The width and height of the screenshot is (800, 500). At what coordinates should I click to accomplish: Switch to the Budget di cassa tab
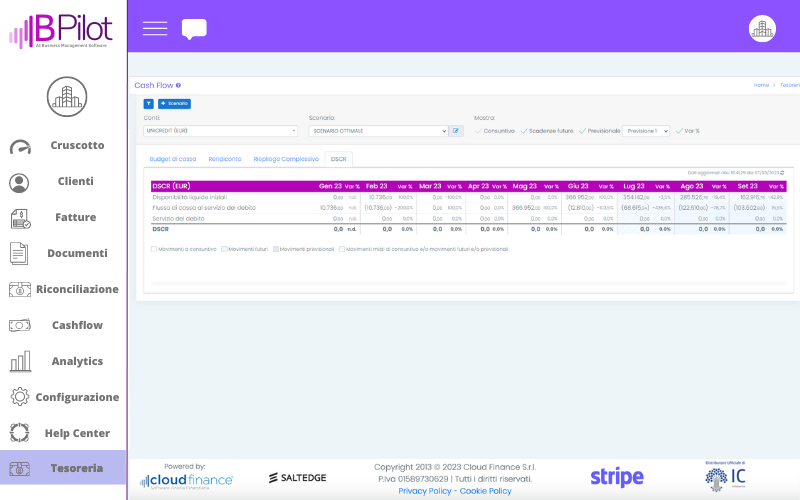click(x=172, y=159)
